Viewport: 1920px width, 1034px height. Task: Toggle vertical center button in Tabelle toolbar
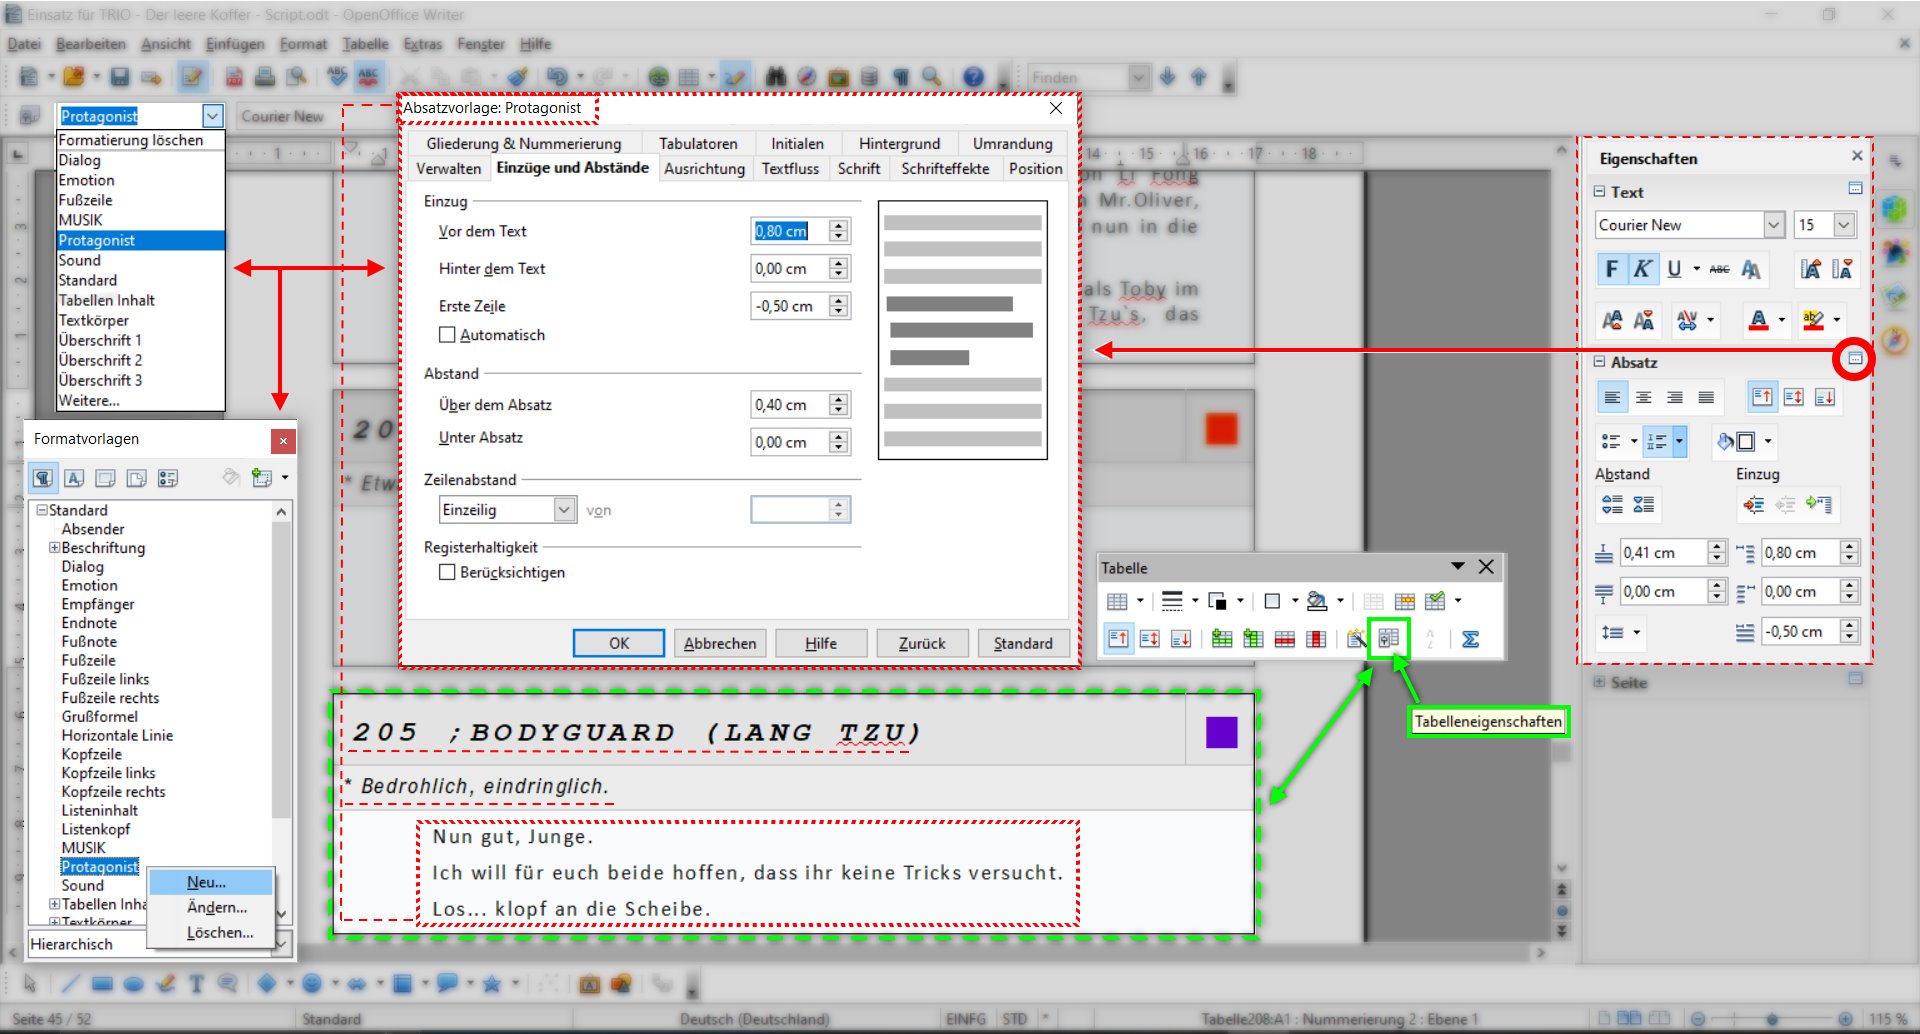(x=1150, y=639)
